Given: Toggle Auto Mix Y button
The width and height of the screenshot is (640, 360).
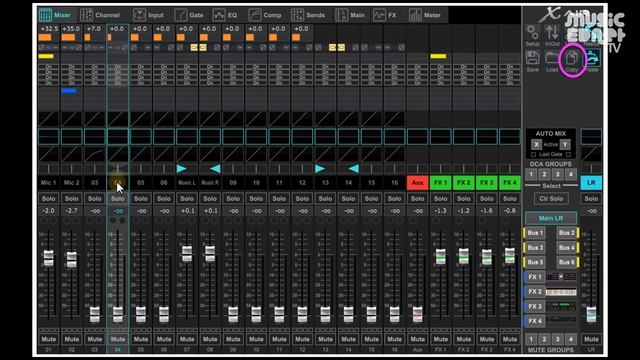Looking at the screenshot, I should click(565, 144).
